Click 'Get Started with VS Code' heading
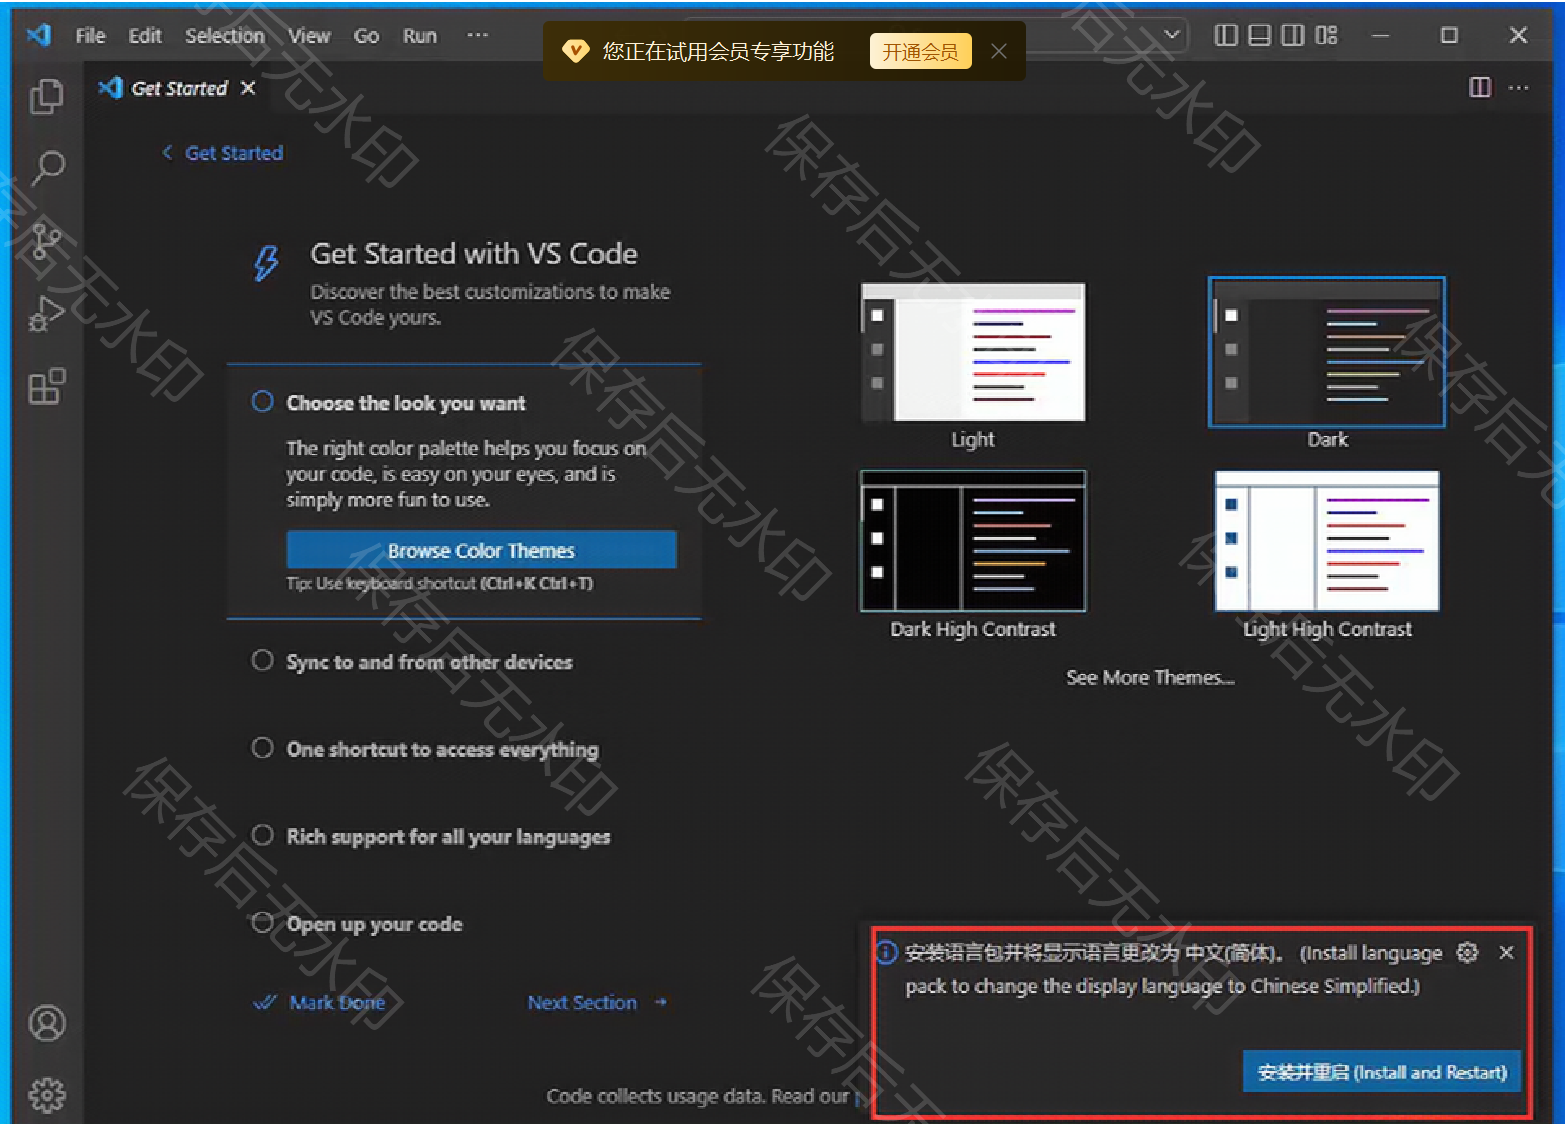Image resolution: width=1565 pixels, height=1124 pixels. pos(474,253)
